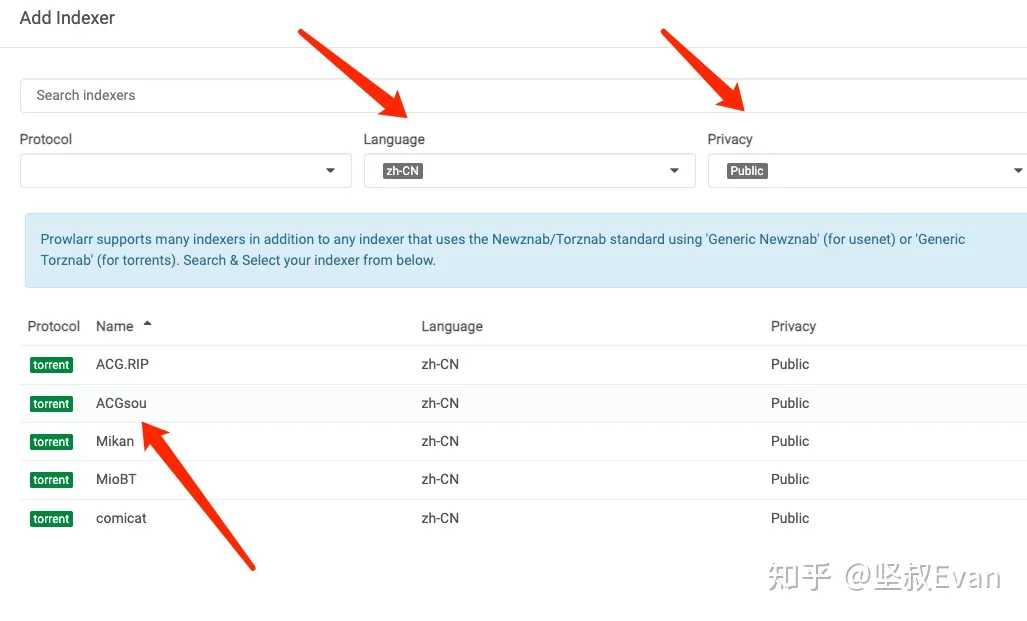Screen dimensions: 1027x621
Task: Click the zh-CN cell in Mikan row
Action: click(x=440, y=441)
